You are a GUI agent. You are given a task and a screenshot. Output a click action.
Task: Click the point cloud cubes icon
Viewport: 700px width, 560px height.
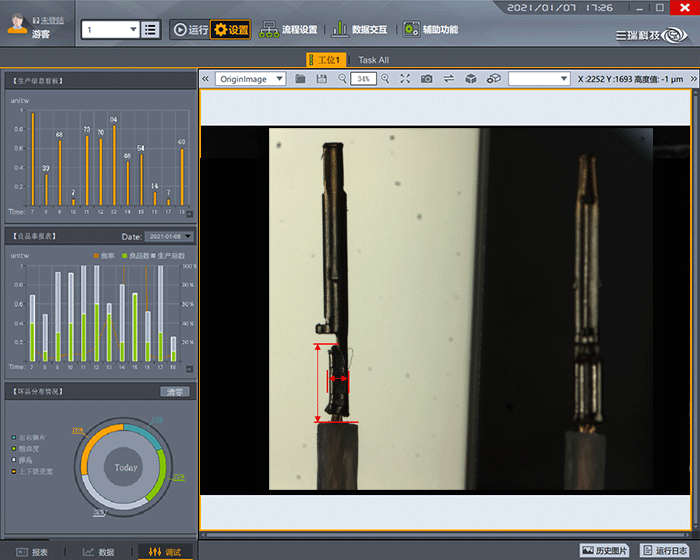click(493, 79)
